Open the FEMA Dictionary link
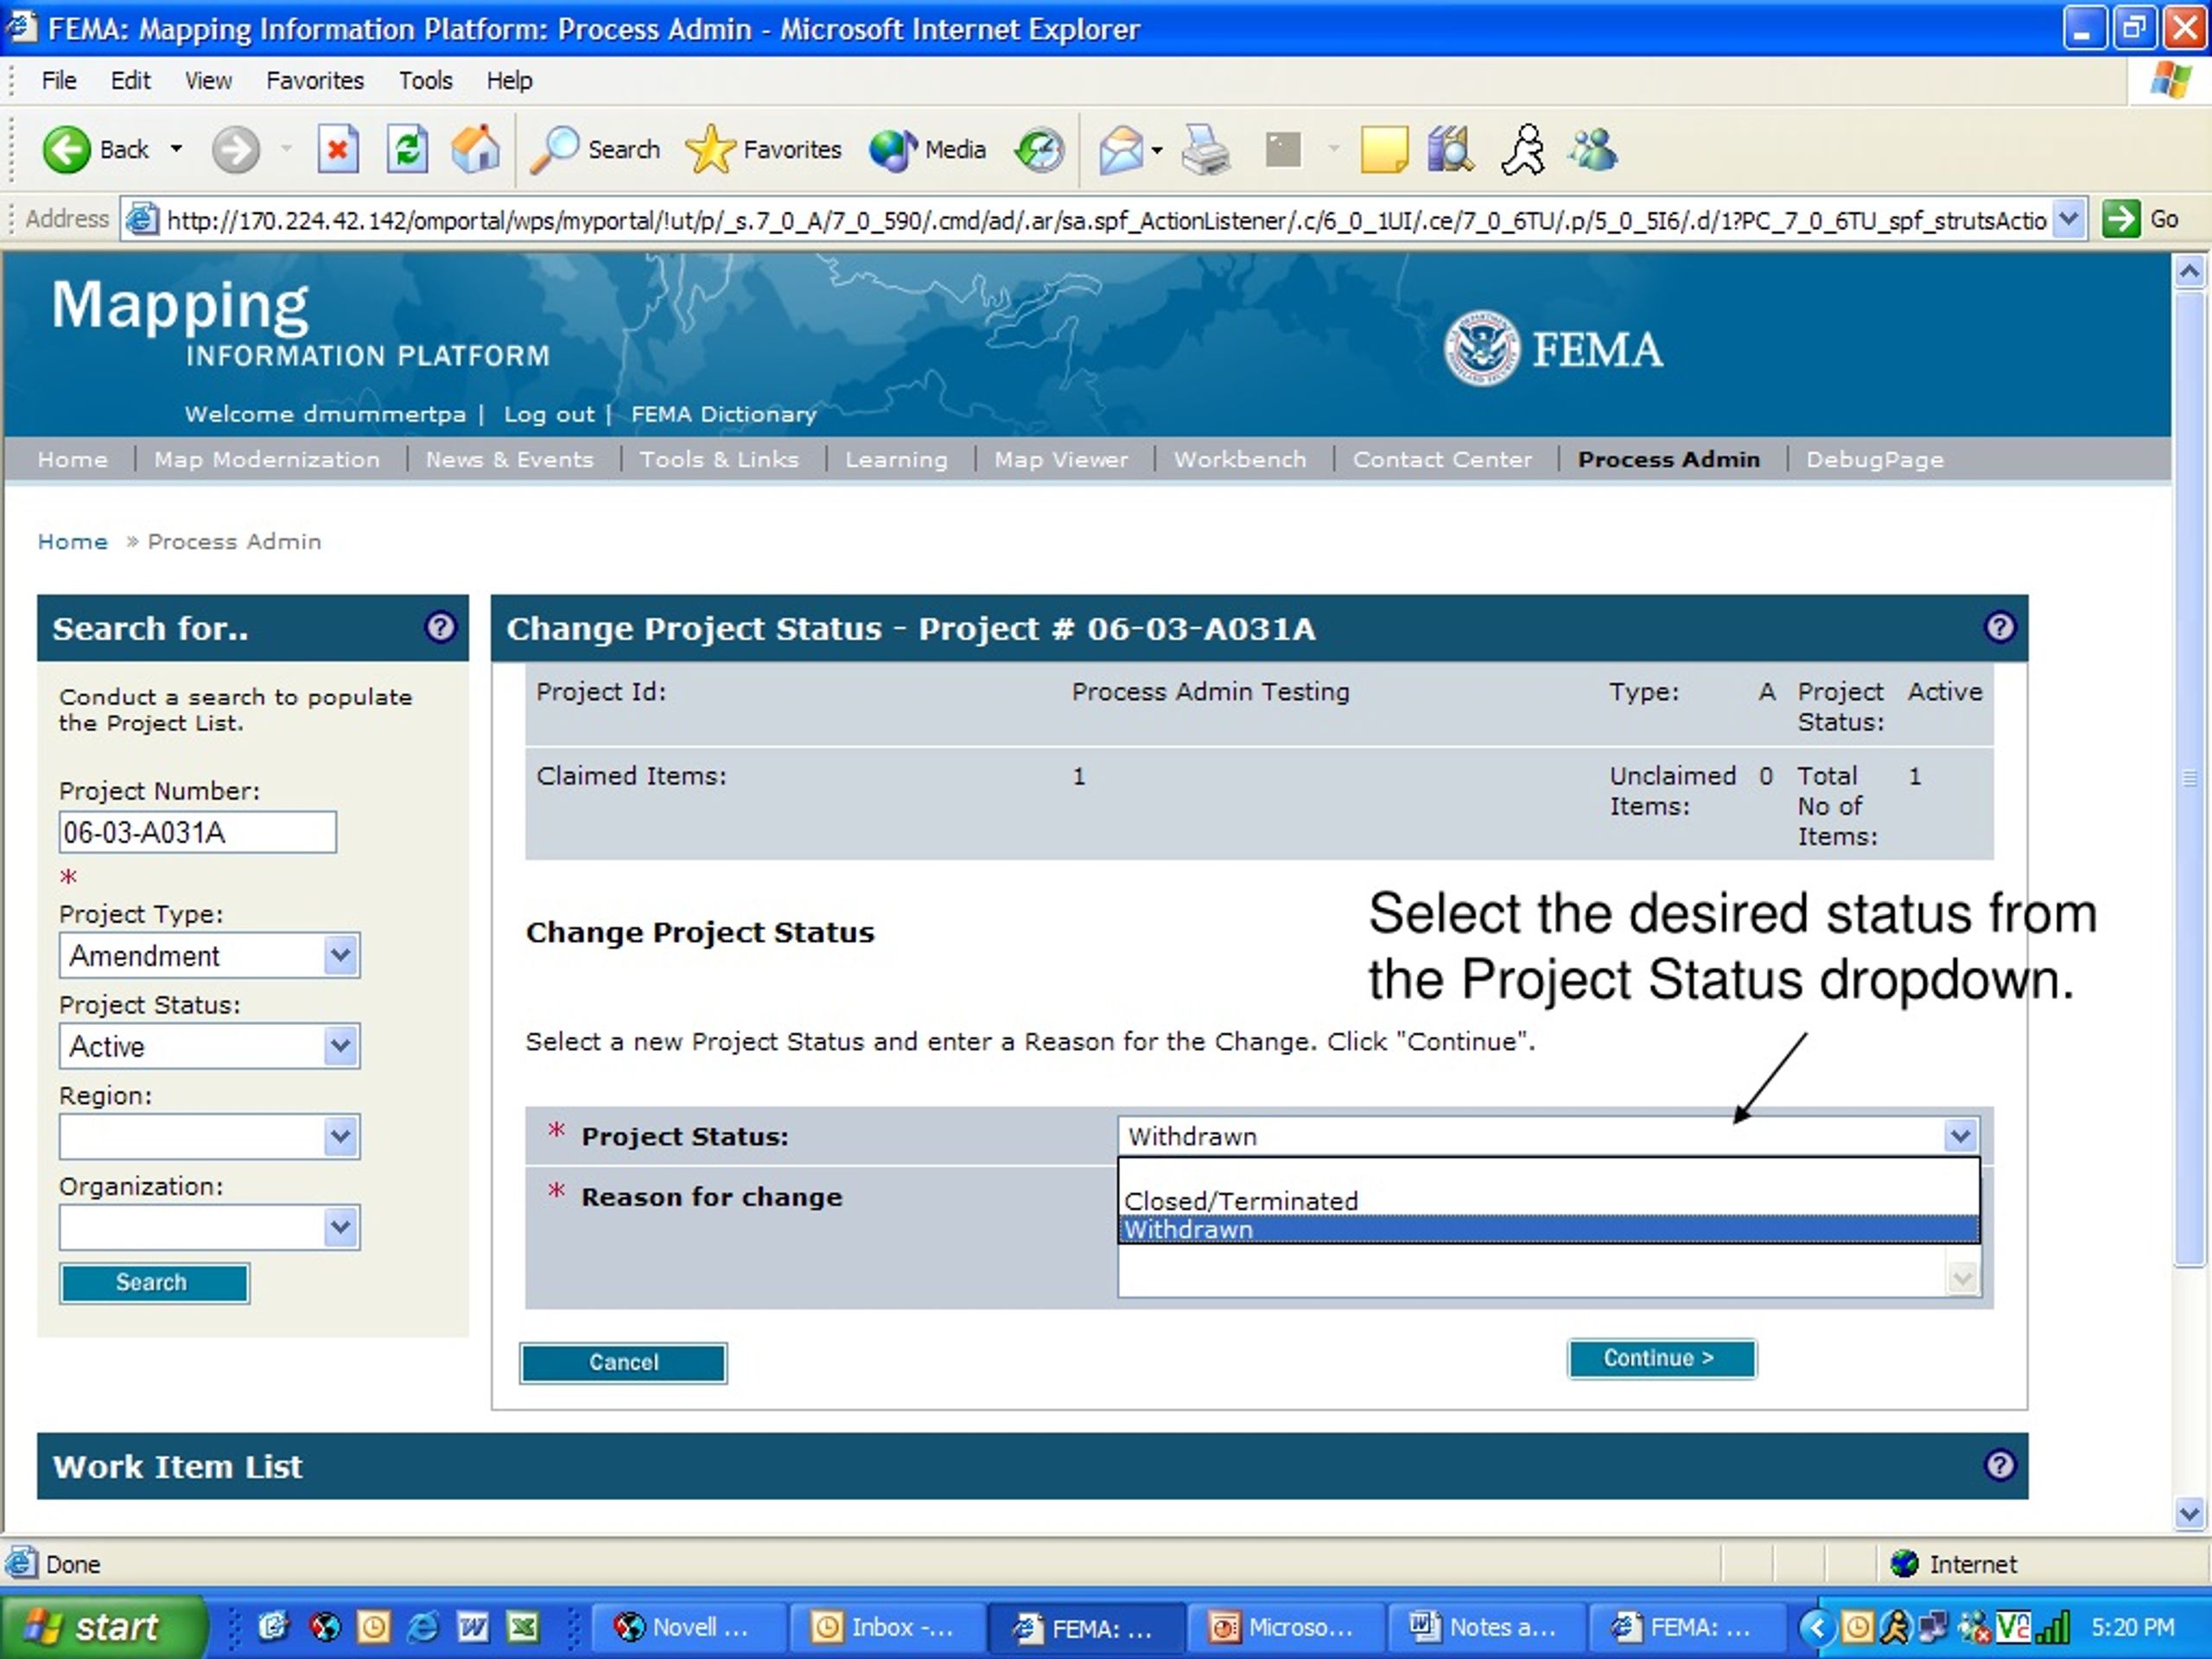 point(724,414)
